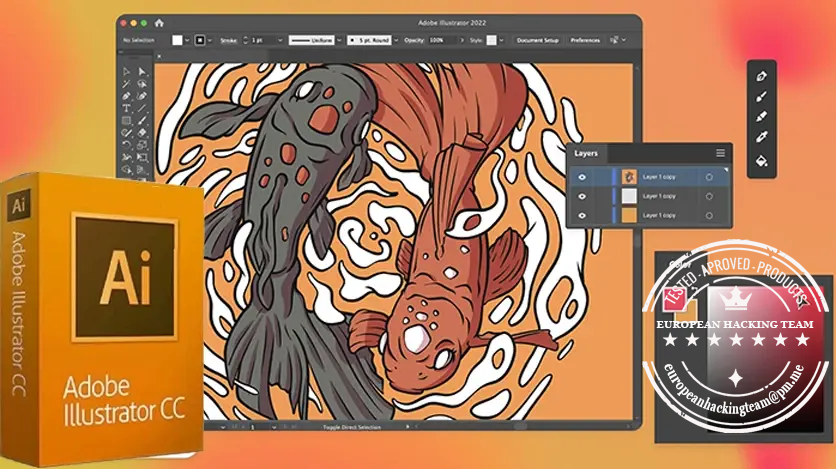Open the stroke weight dropdown
The width and height of the screenshot is (836, 469).
(280, 41)
